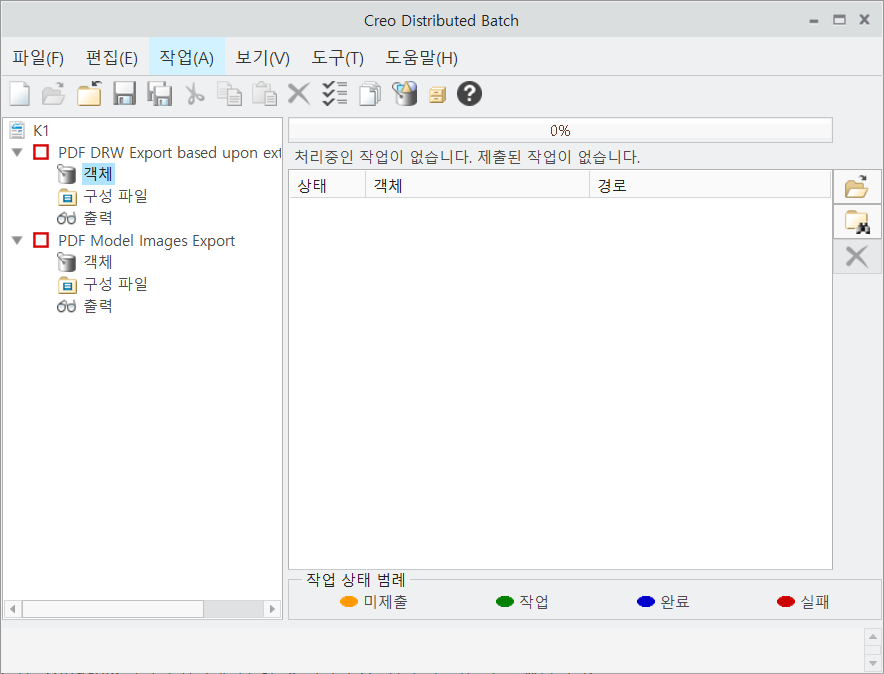The image size is (884, 674).
Task: Select 객체 under PDF Model Images Export
Action: tap(98, 262)
